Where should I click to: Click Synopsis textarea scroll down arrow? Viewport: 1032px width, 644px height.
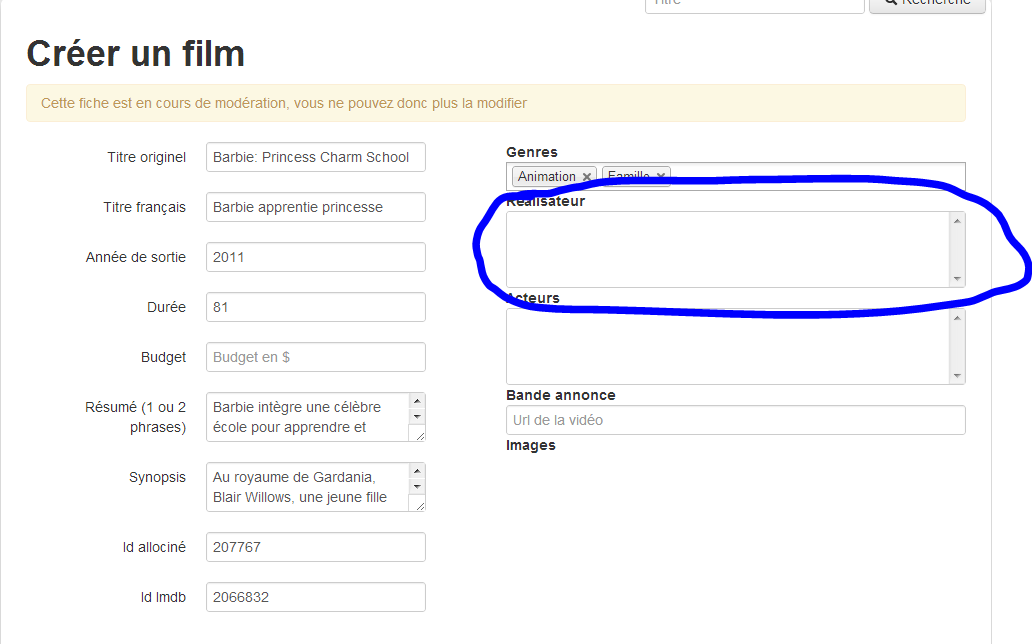[x=417, y=487]
